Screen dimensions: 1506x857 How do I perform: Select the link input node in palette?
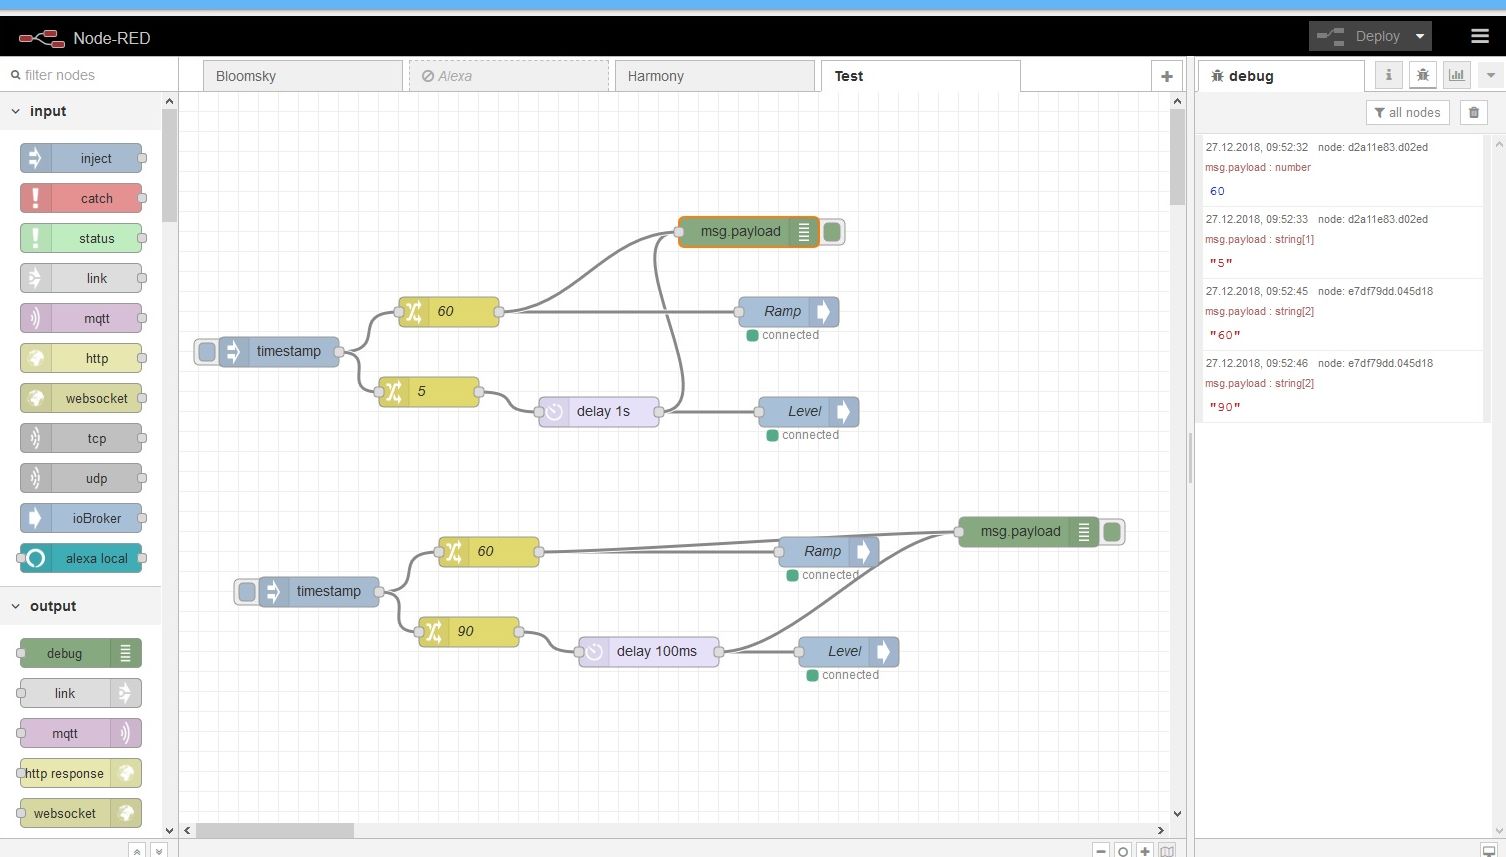(x=81, y=278)
